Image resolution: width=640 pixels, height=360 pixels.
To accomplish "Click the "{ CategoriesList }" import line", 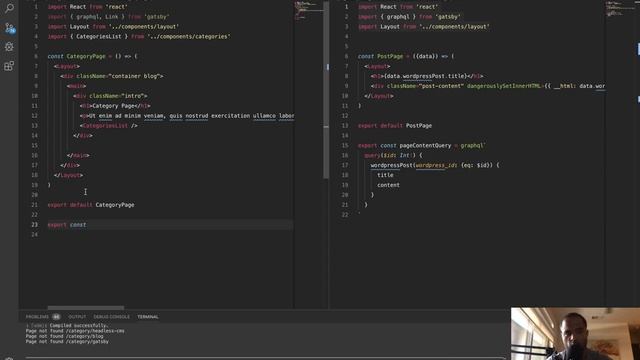I will (x=139, y=36).
